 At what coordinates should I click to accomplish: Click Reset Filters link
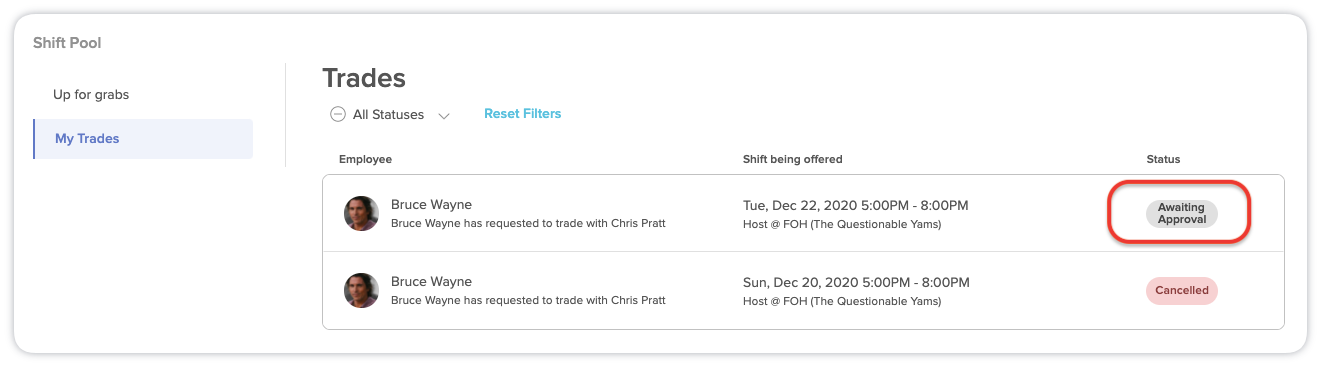522,114
